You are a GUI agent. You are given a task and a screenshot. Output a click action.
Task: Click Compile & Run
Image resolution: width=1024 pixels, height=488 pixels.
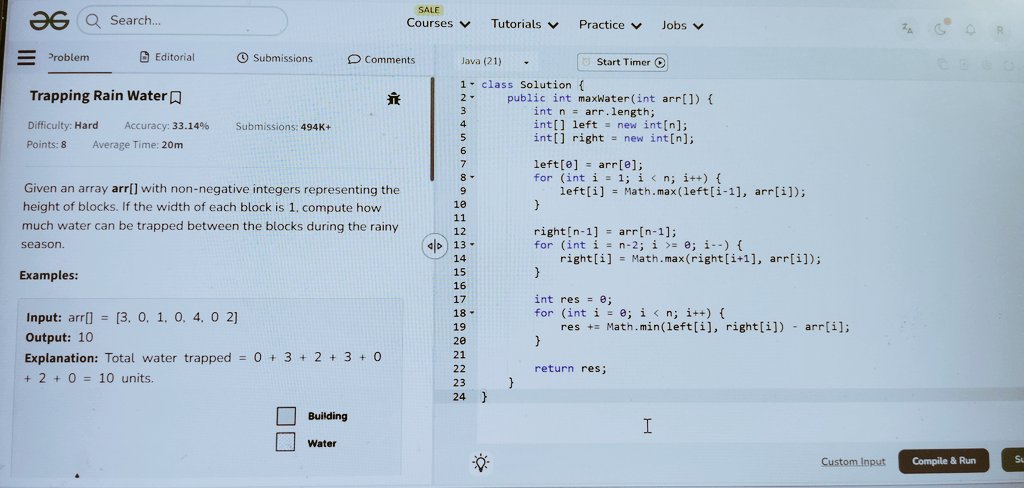click(944, 461)
